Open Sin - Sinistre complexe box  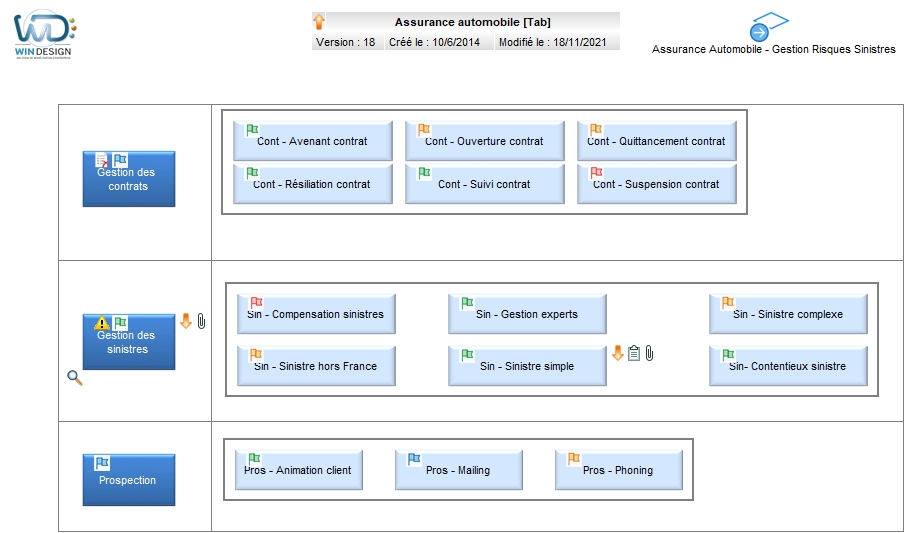788,314
